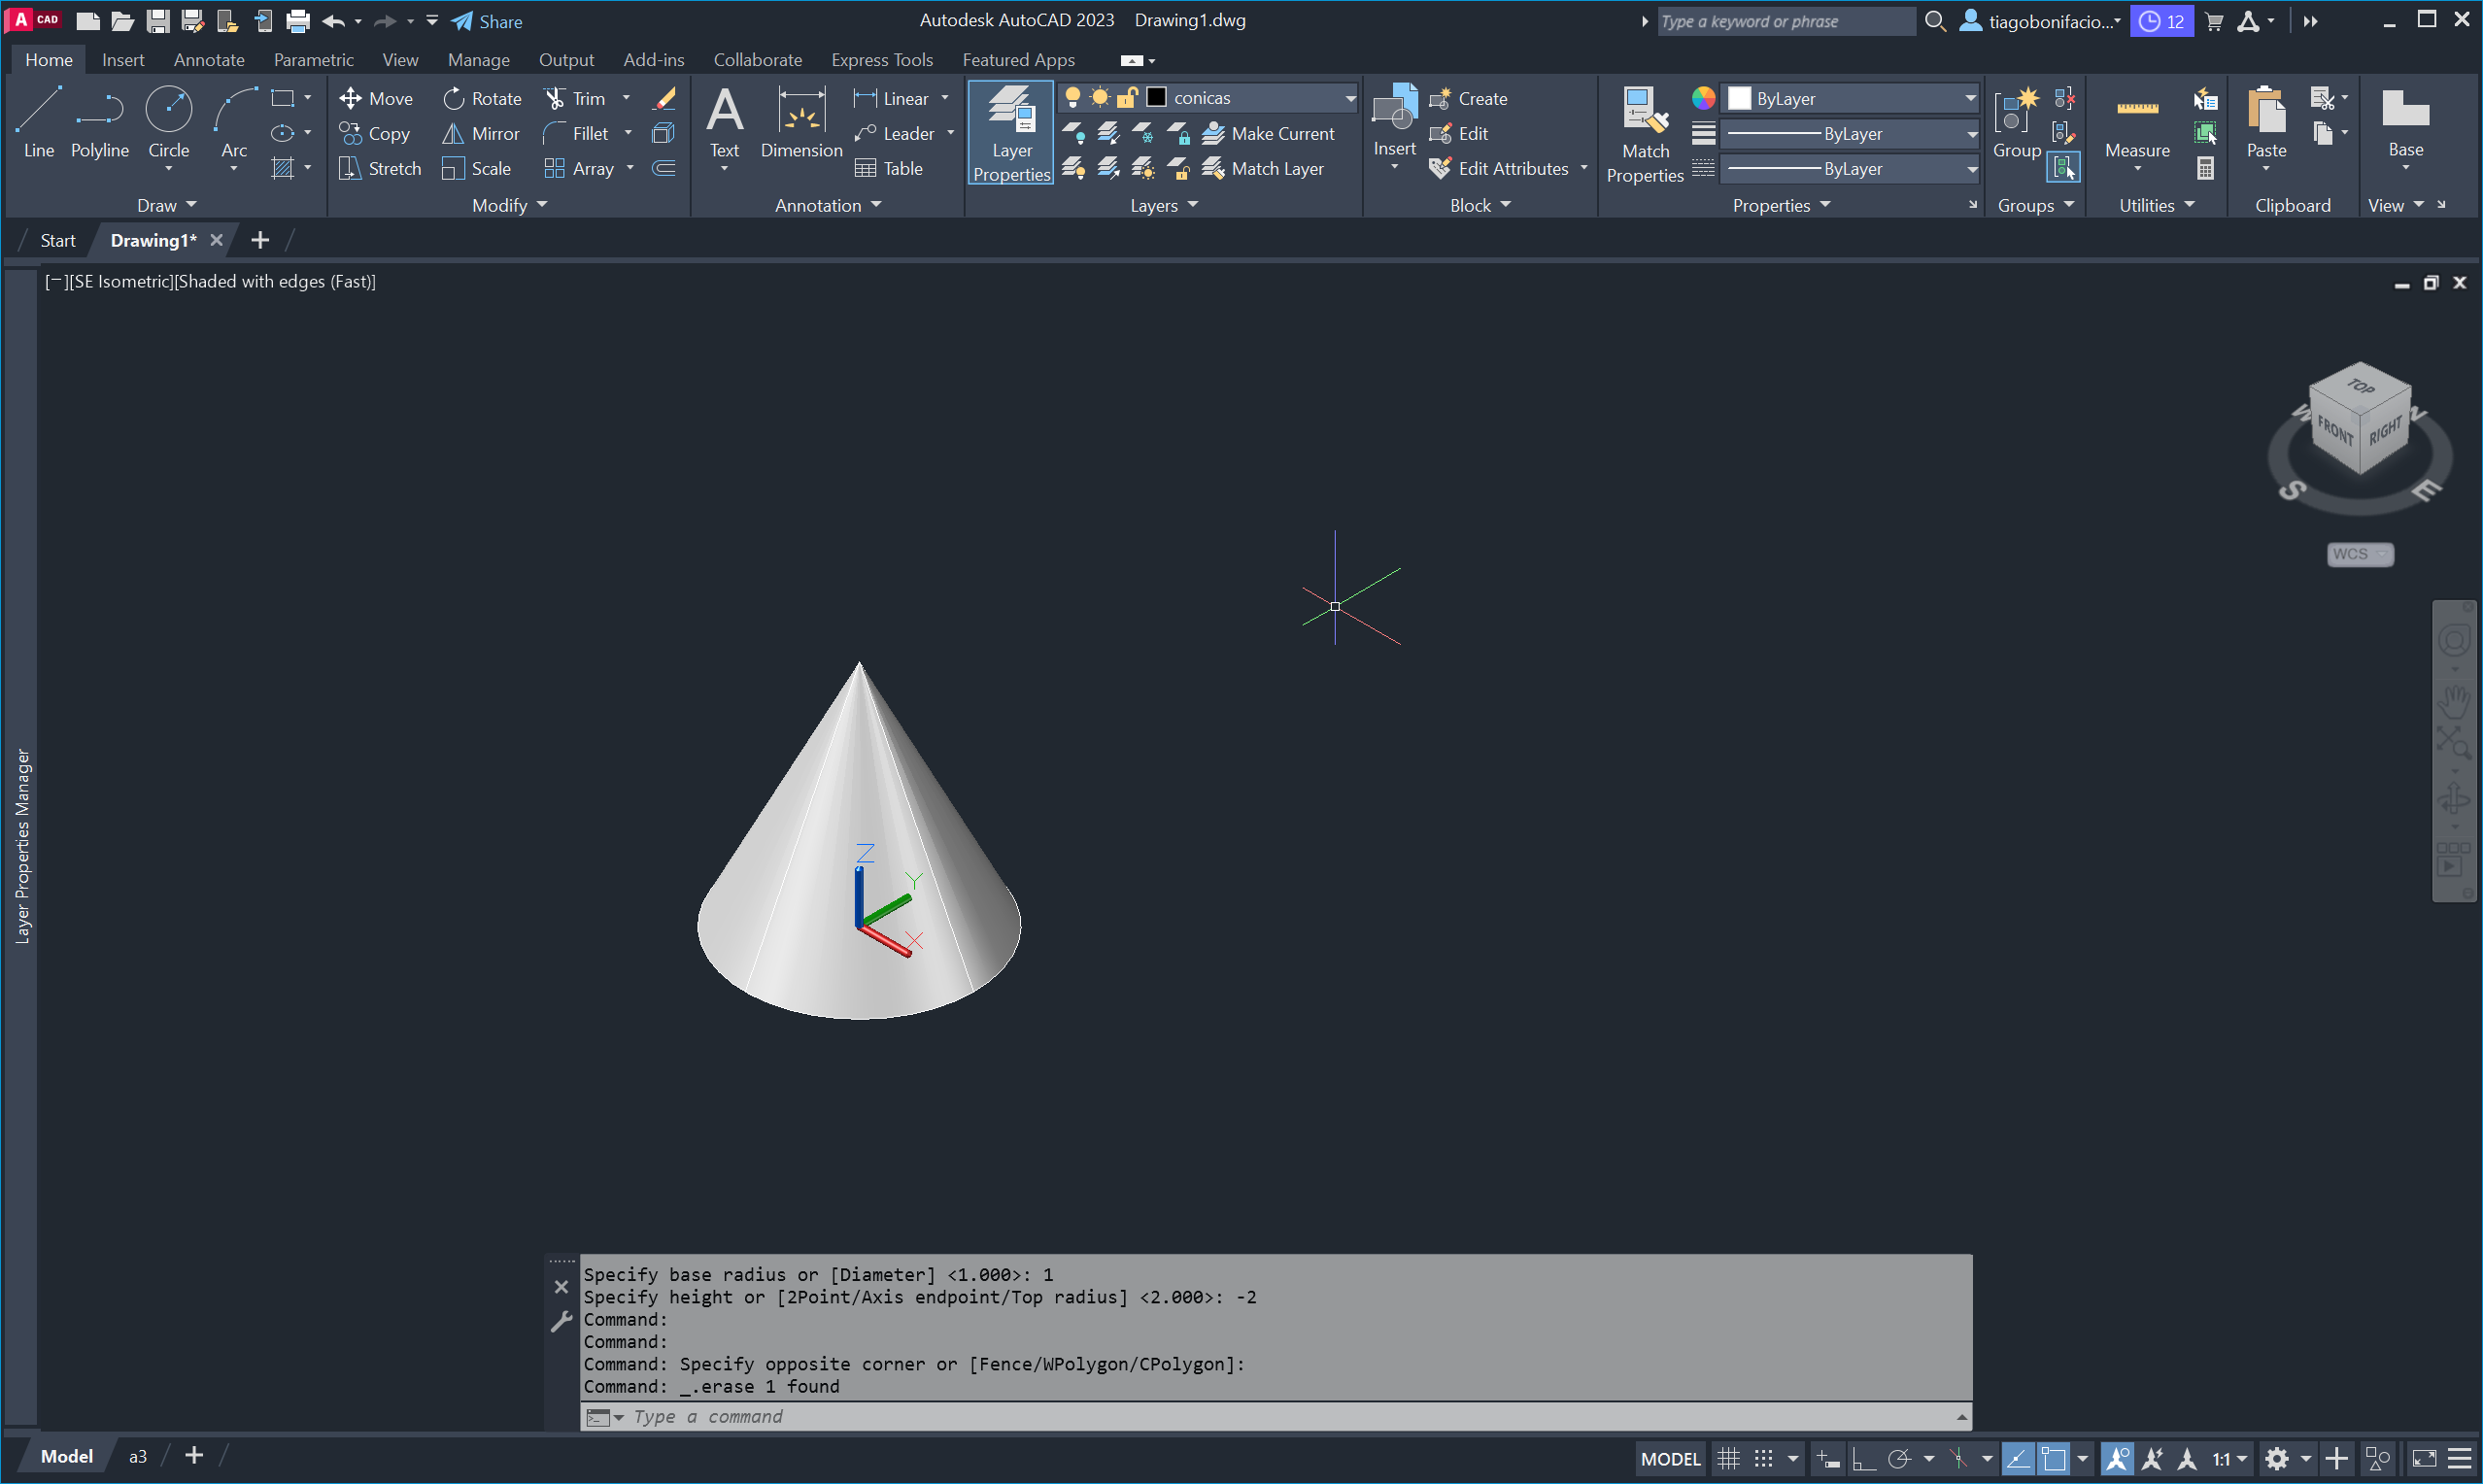Open the a3 layout tab
The image size is (2483, 1484).
point(138,1456)
